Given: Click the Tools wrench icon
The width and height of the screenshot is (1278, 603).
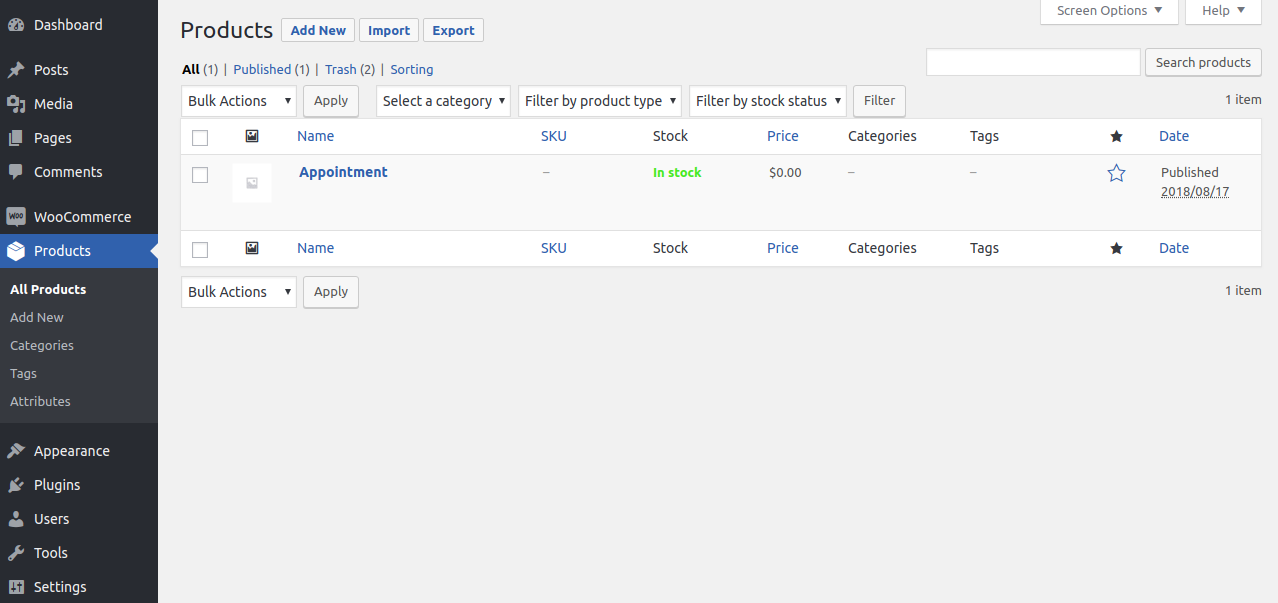Looking at the screenshot, I should point(16,552).
